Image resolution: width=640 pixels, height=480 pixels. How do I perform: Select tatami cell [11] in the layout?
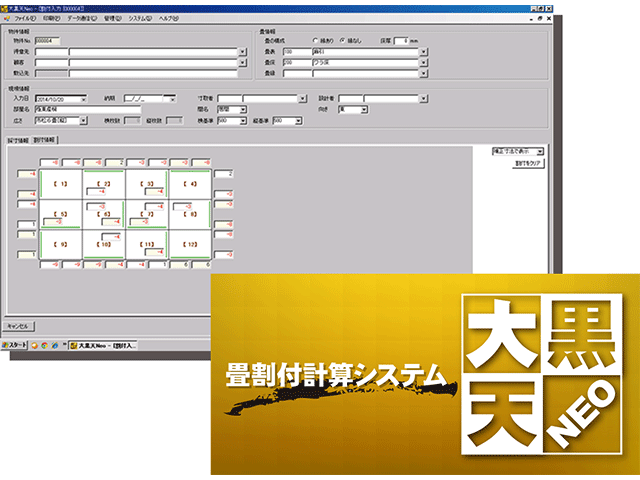point(147,244)
